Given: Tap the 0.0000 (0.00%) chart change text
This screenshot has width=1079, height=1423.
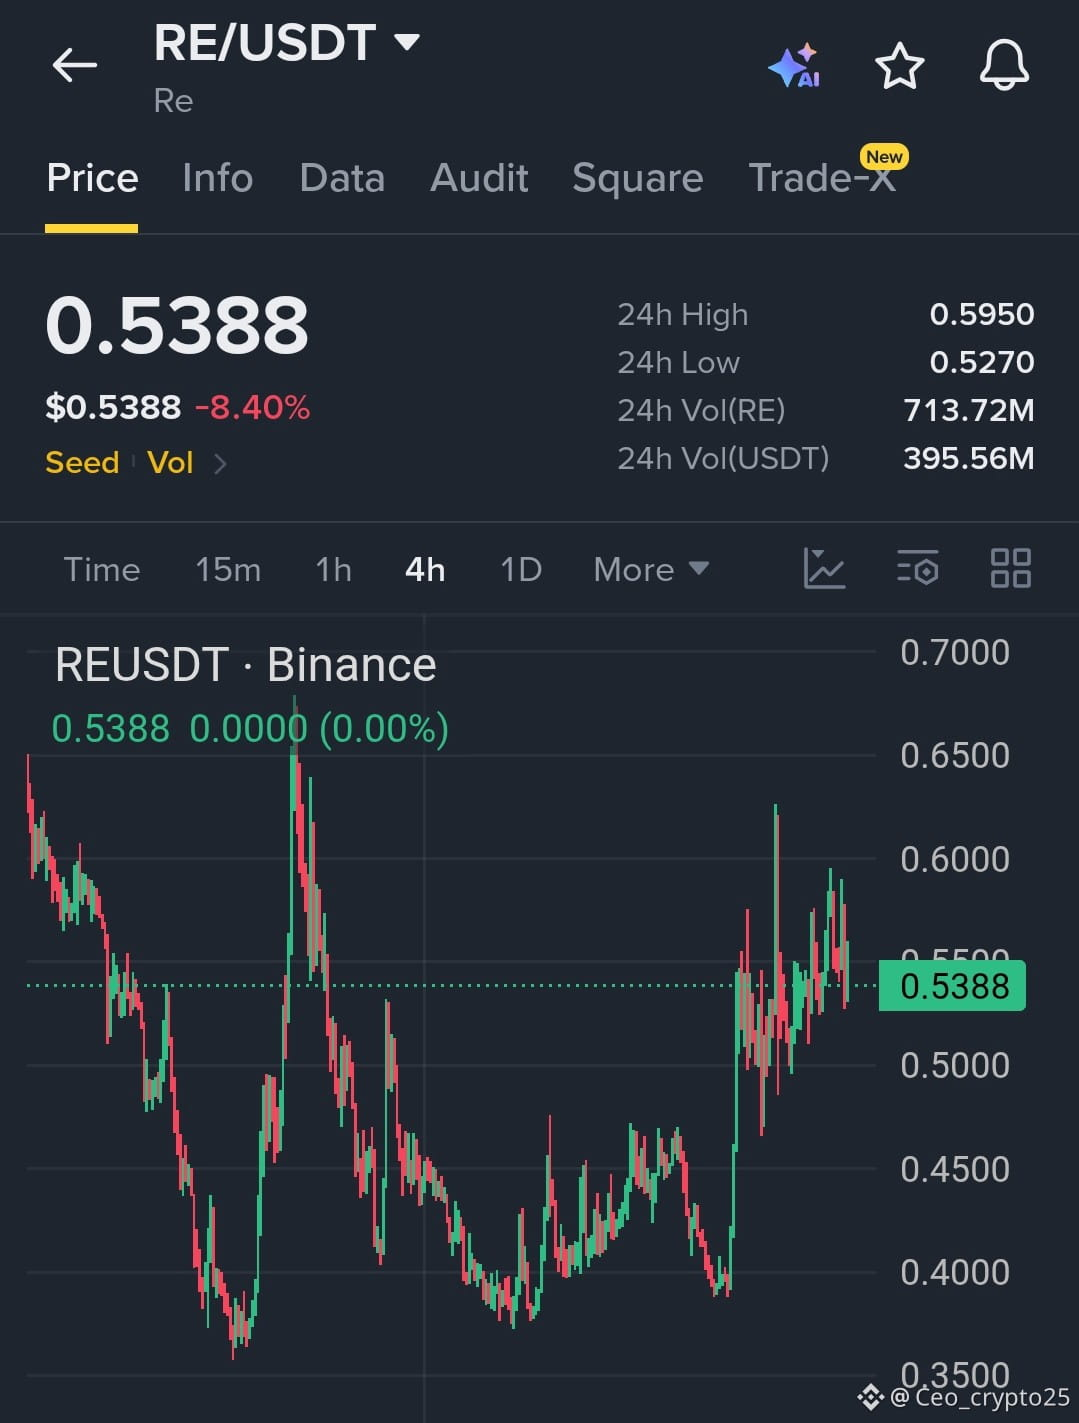Looking at the screenshot, I should 319,729.
